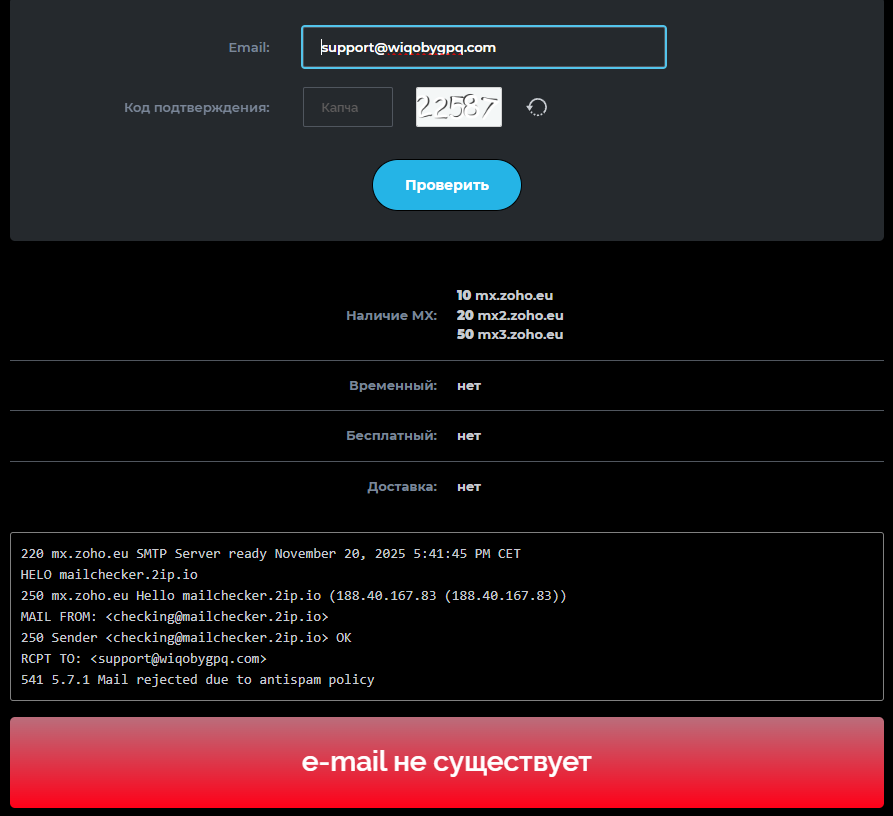The image size is (893, 816).
Task: Click the 'Наличие MX' label
Action: click(392, 315)
